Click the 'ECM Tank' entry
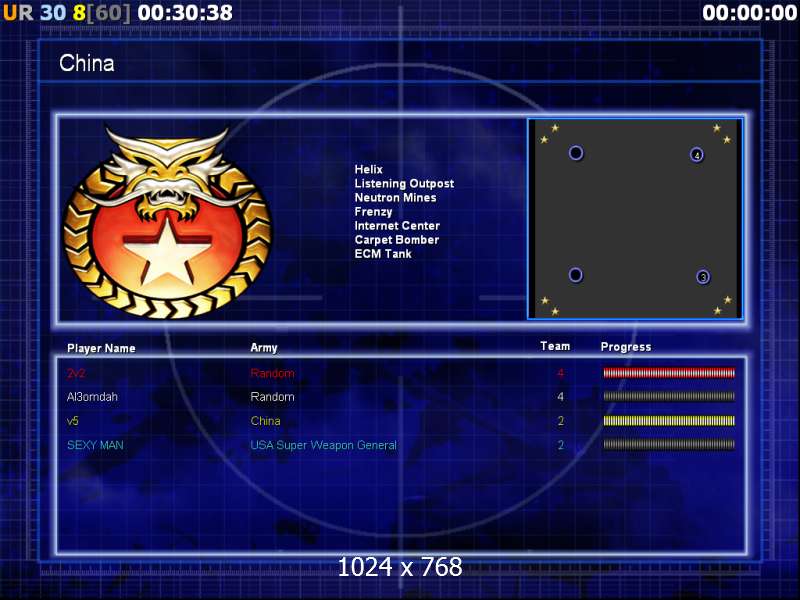 pyautogui.click(x=383, y=254)
